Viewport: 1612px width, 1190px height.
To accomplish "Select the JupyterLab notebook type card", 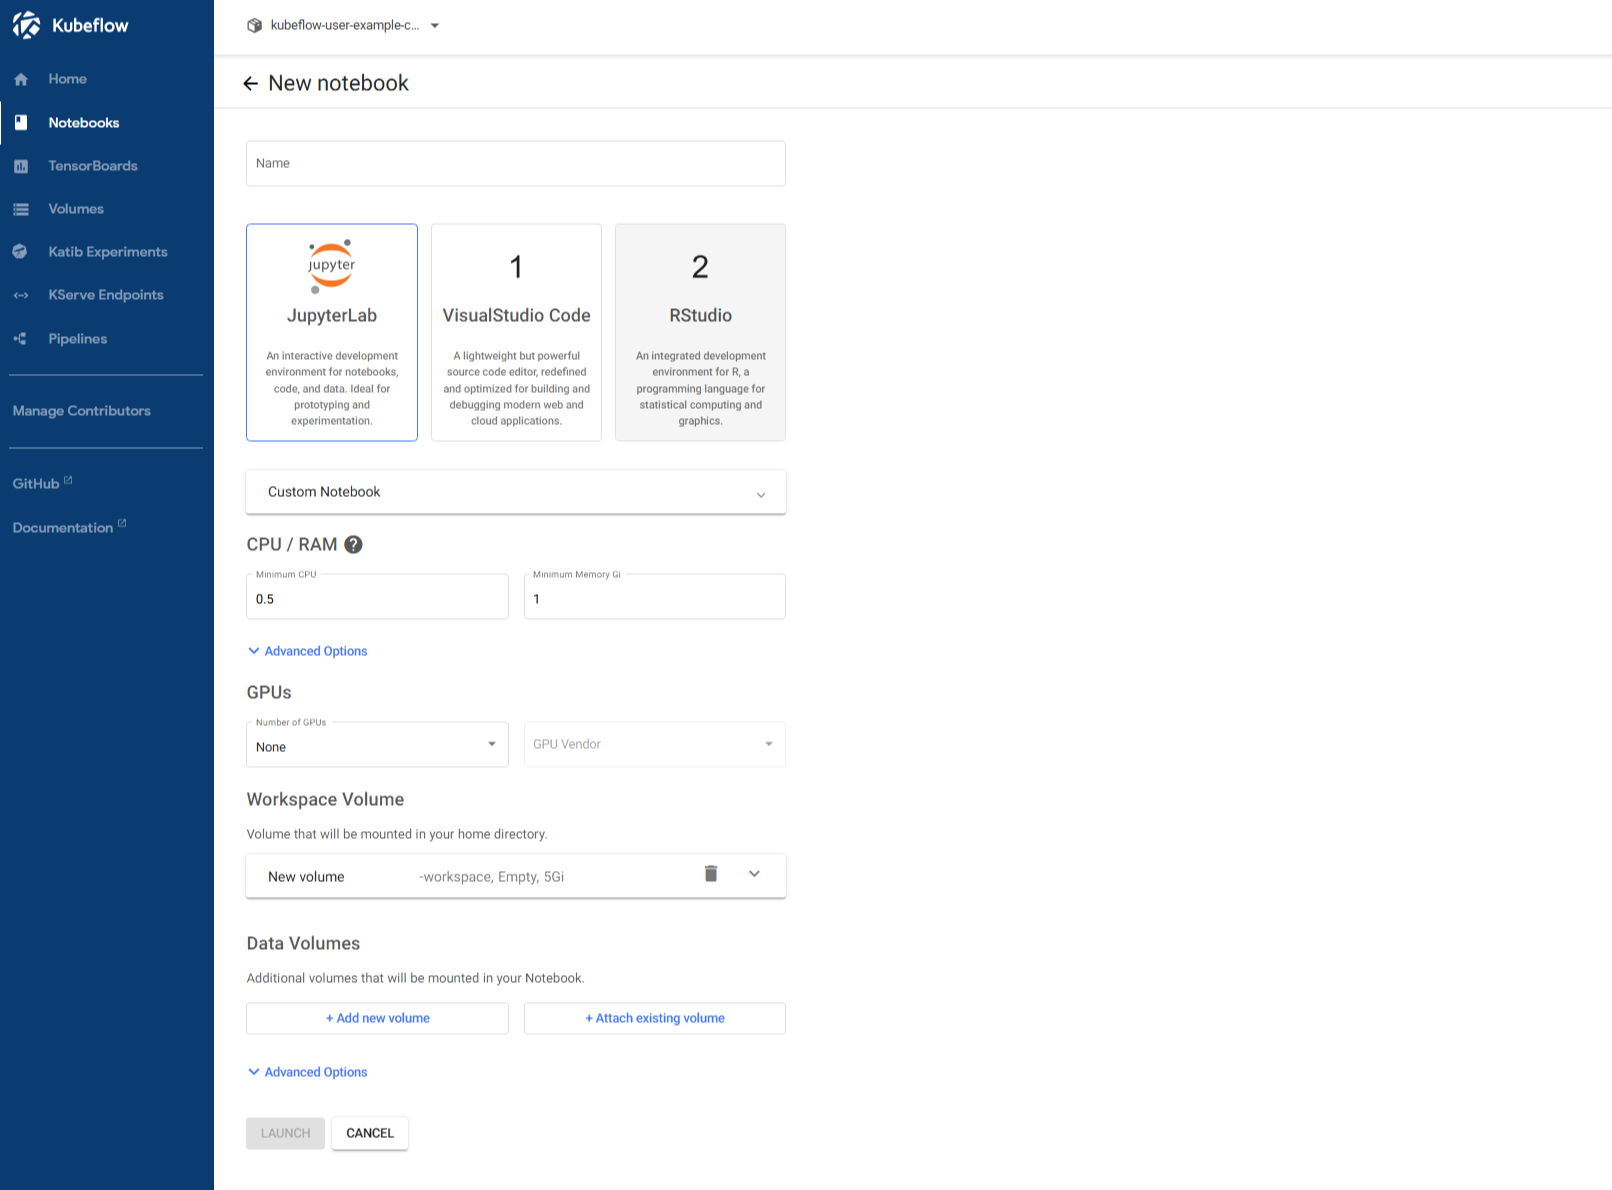I will [x=332, y=332].
